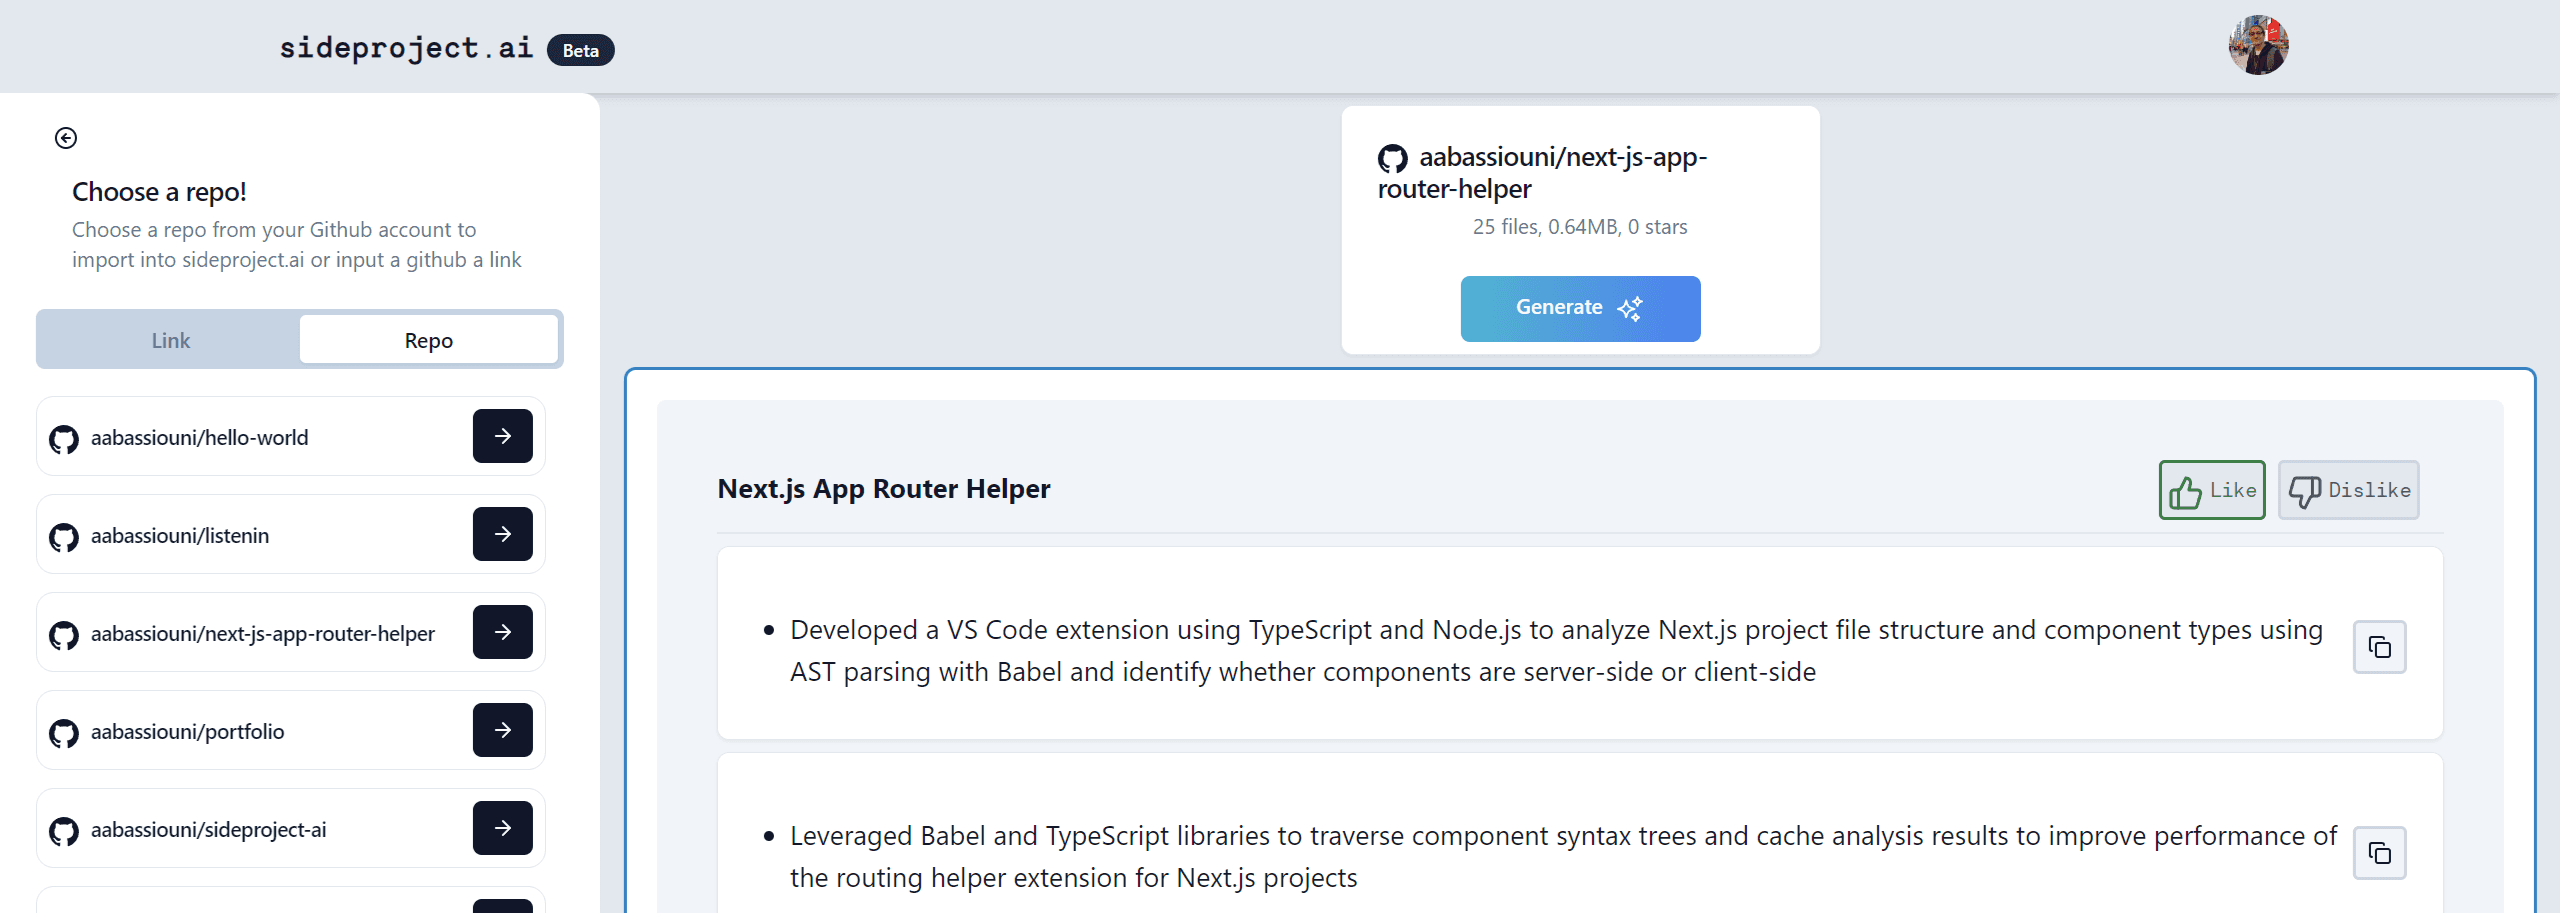This screenshot has width=2560, height=913.
Task: Open aabassiouni/sideproject-ai with its arrow button
Action: click(x=503, y=828)
